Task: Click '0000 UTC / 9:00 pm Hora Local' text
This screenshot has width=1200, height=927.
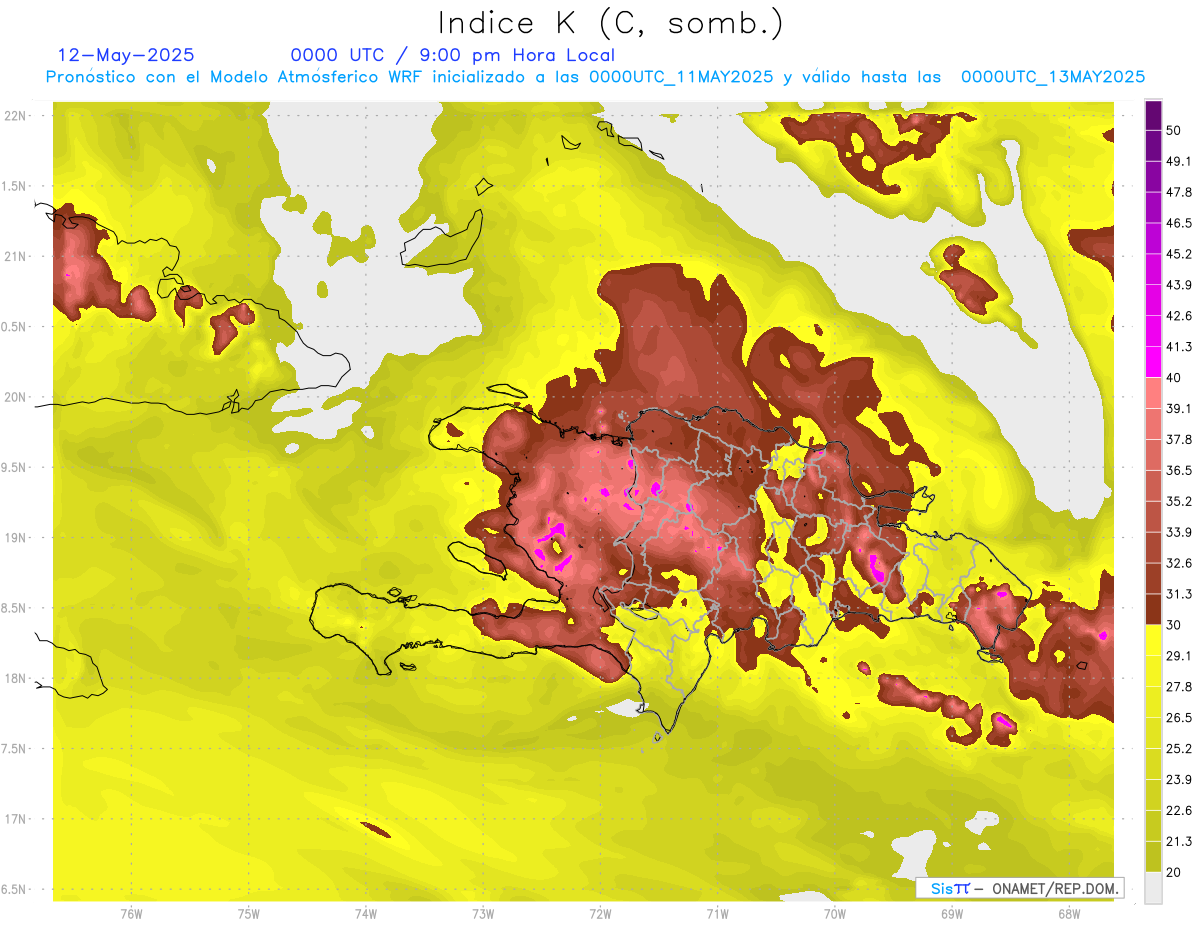Action: point(453,55)
